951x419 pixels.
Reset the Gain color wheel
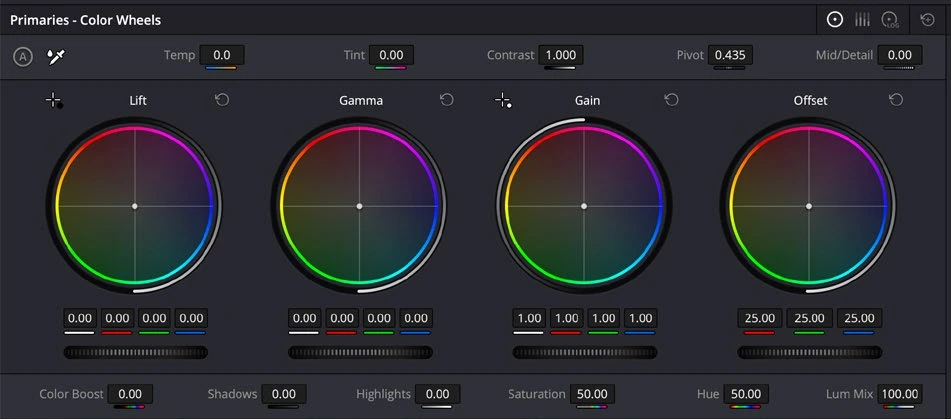[x=671, y=99]
